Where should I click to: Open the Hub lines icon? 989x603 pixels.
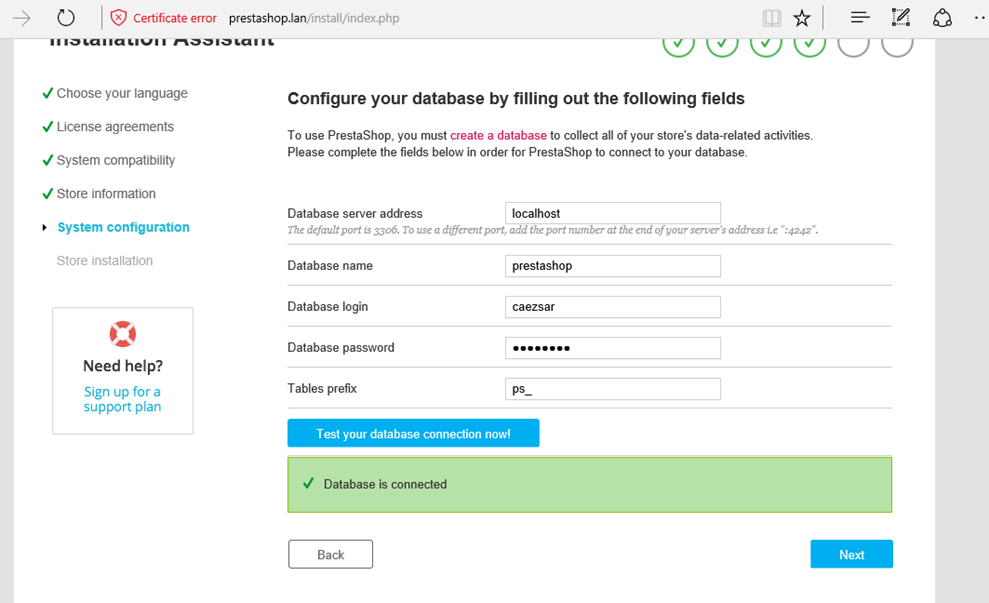coord(860,17)
